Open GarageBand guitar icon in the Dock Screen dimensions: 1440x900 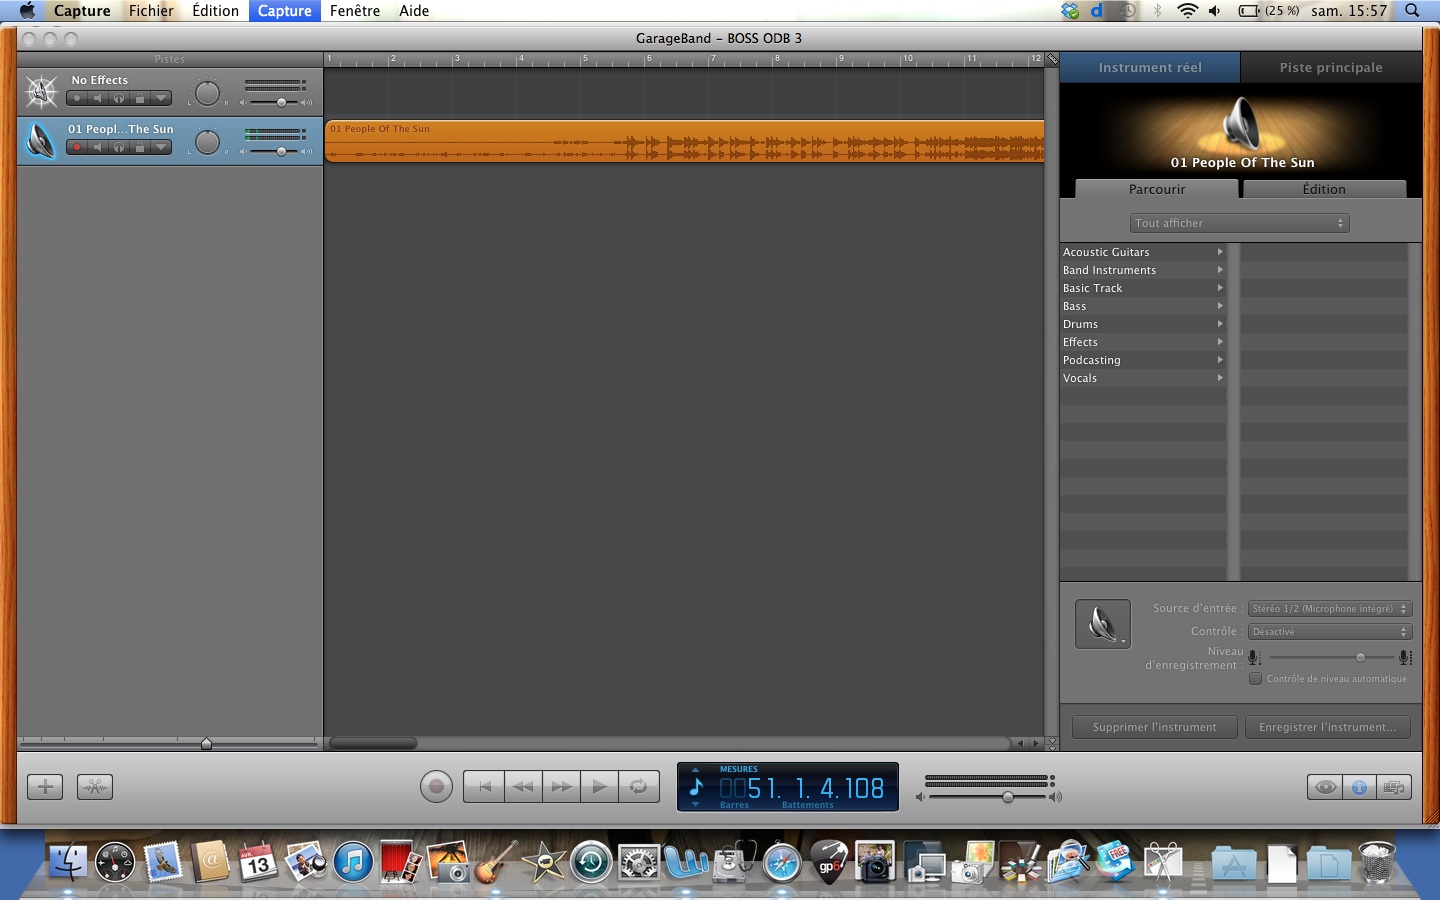click(496, 861)
